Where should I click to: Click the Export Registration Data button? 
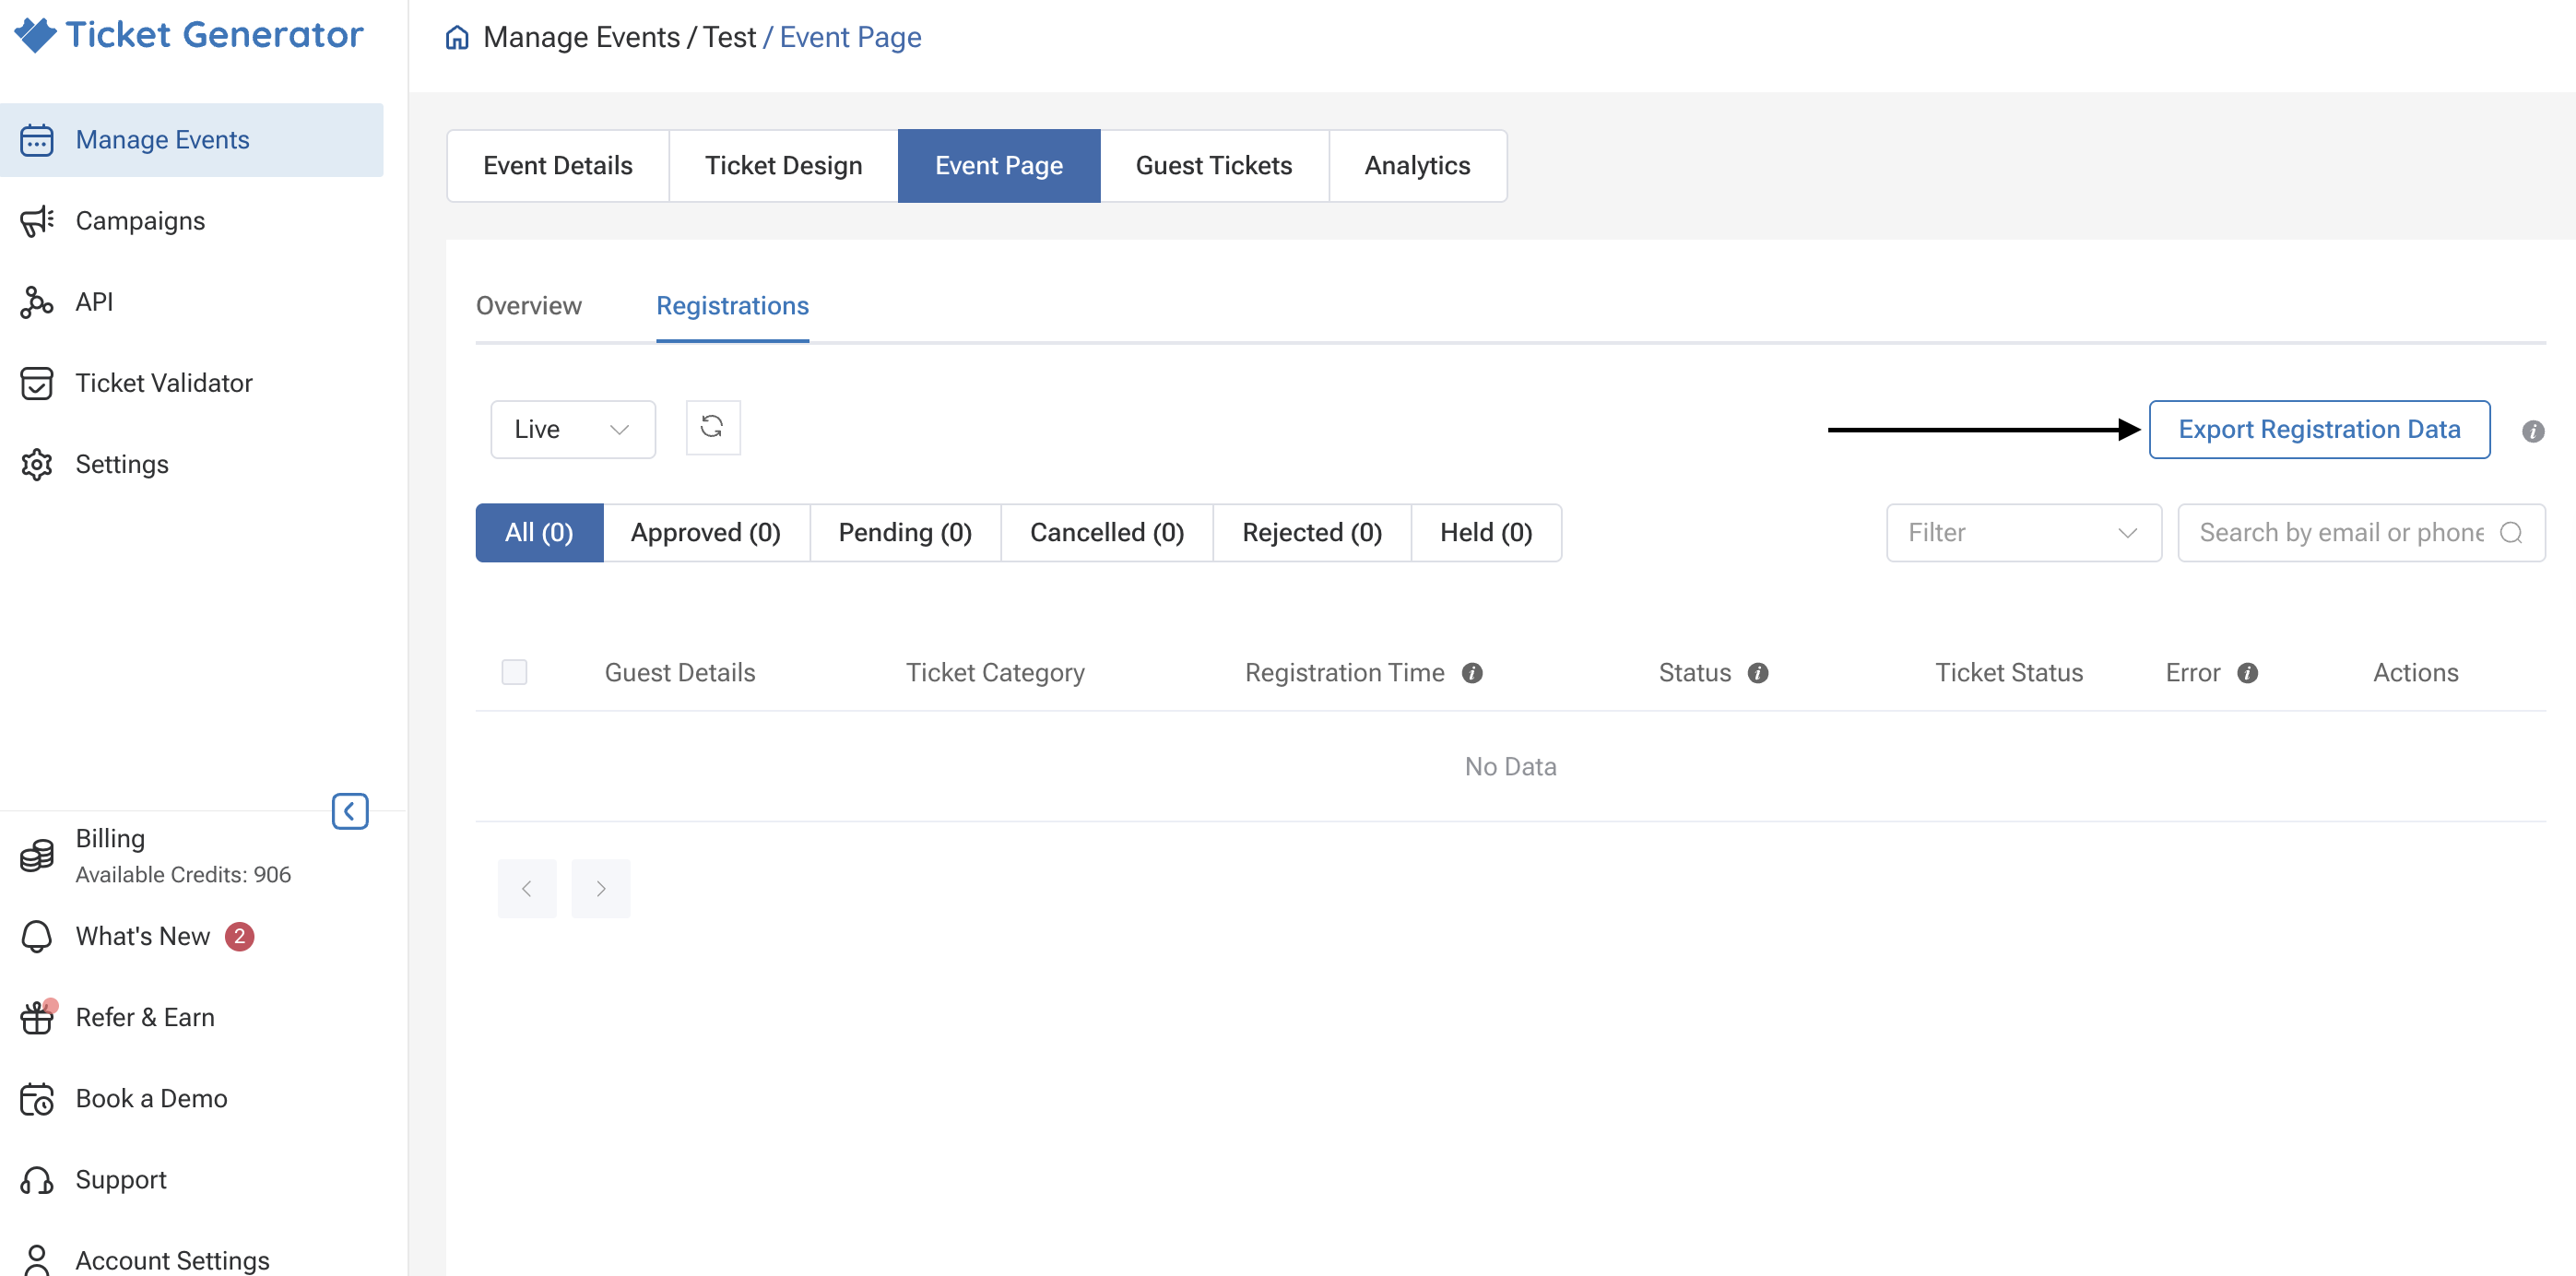(2318, 430)
